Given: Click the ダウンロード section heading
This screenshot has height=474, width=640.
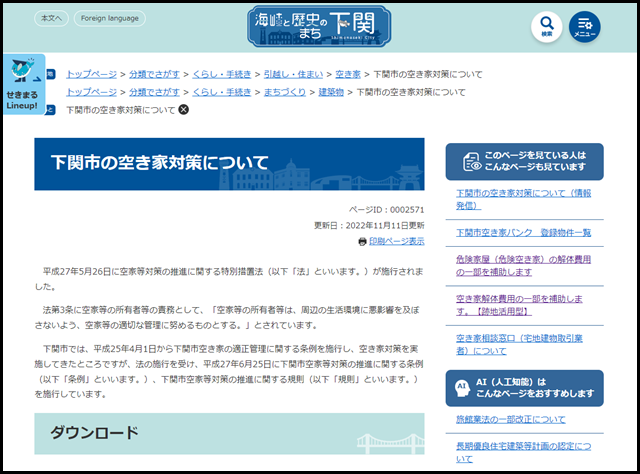Looking at the screenshot, I should click(229, 434).
